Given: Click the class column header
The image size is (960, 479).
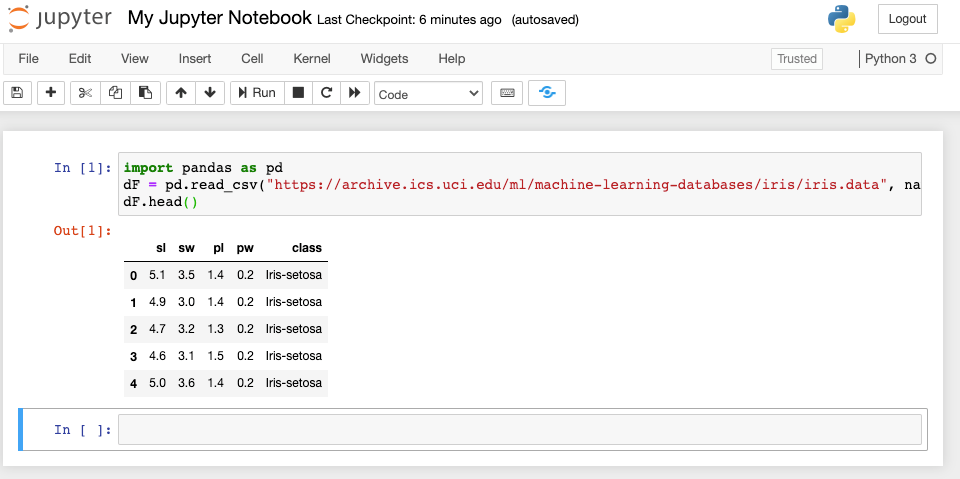Looking at the screenshot, I should tap(307, 248).
